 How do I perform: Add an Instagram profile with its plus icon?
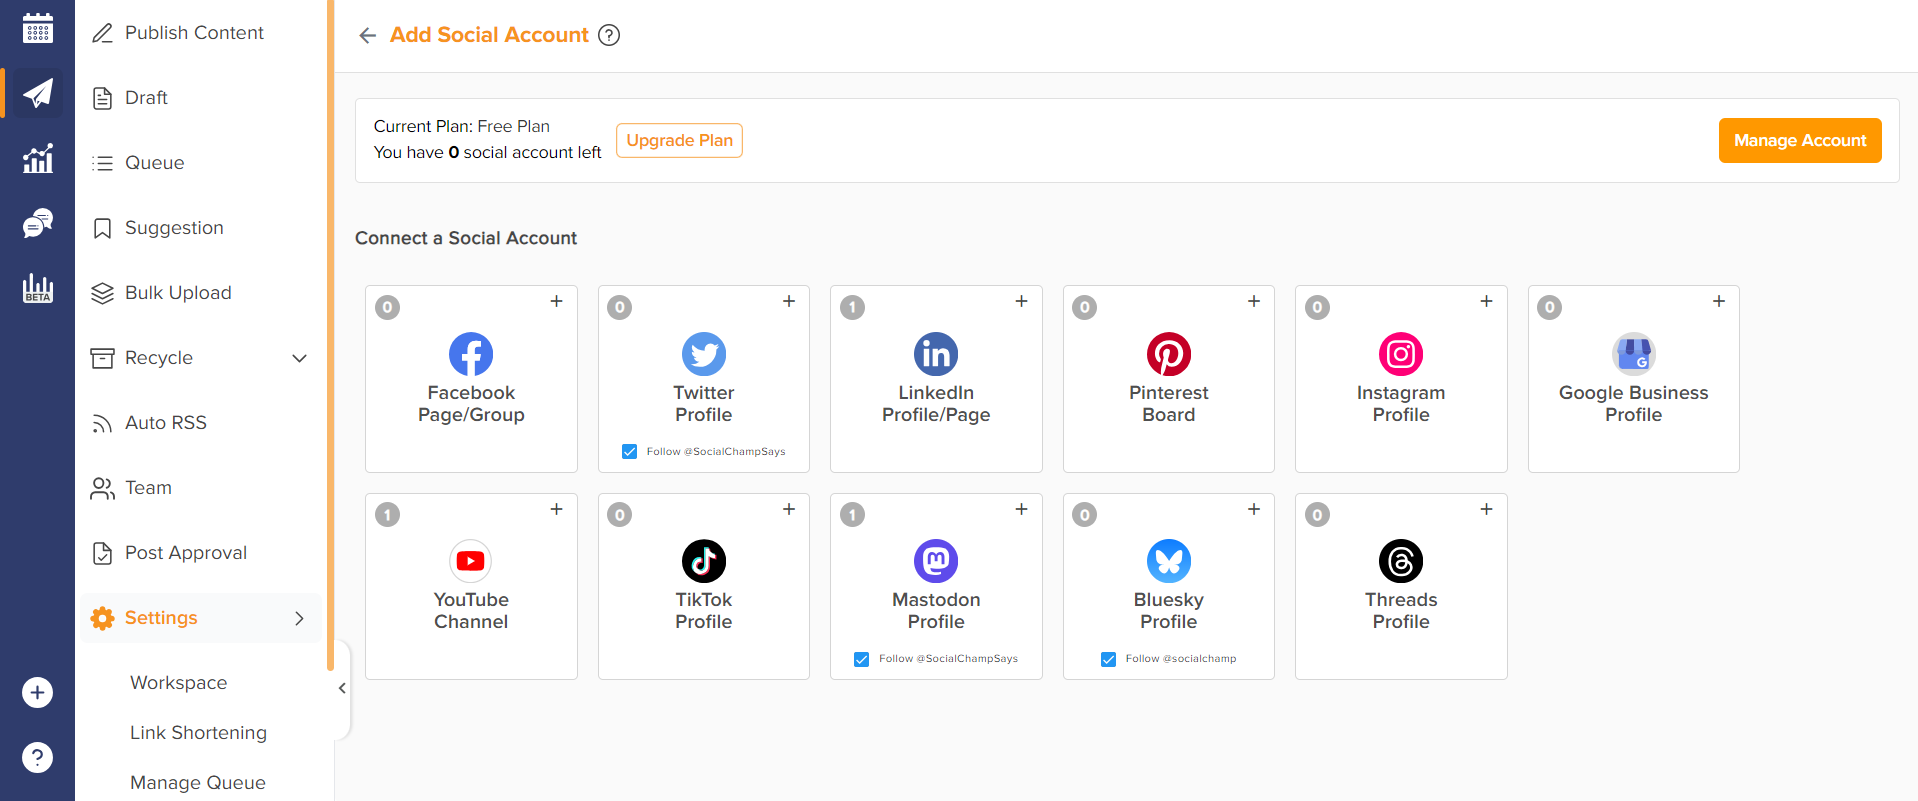[x=1487, y=301]
